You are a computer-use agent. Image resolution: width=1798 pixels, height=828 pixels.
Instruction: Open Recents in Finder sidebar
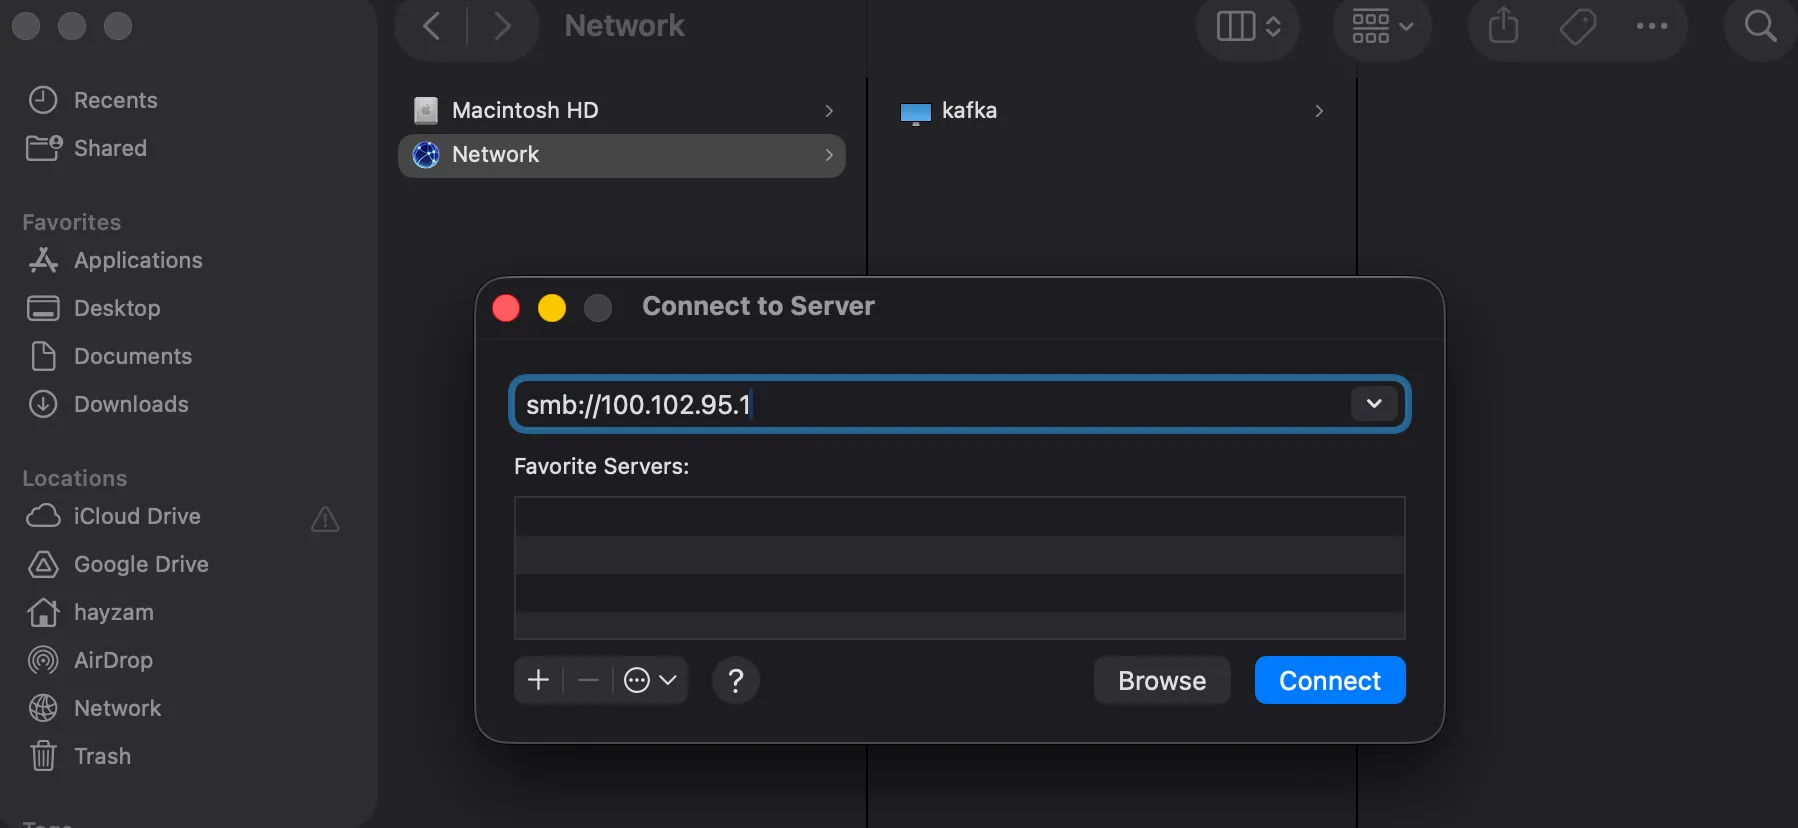[92, 100]
